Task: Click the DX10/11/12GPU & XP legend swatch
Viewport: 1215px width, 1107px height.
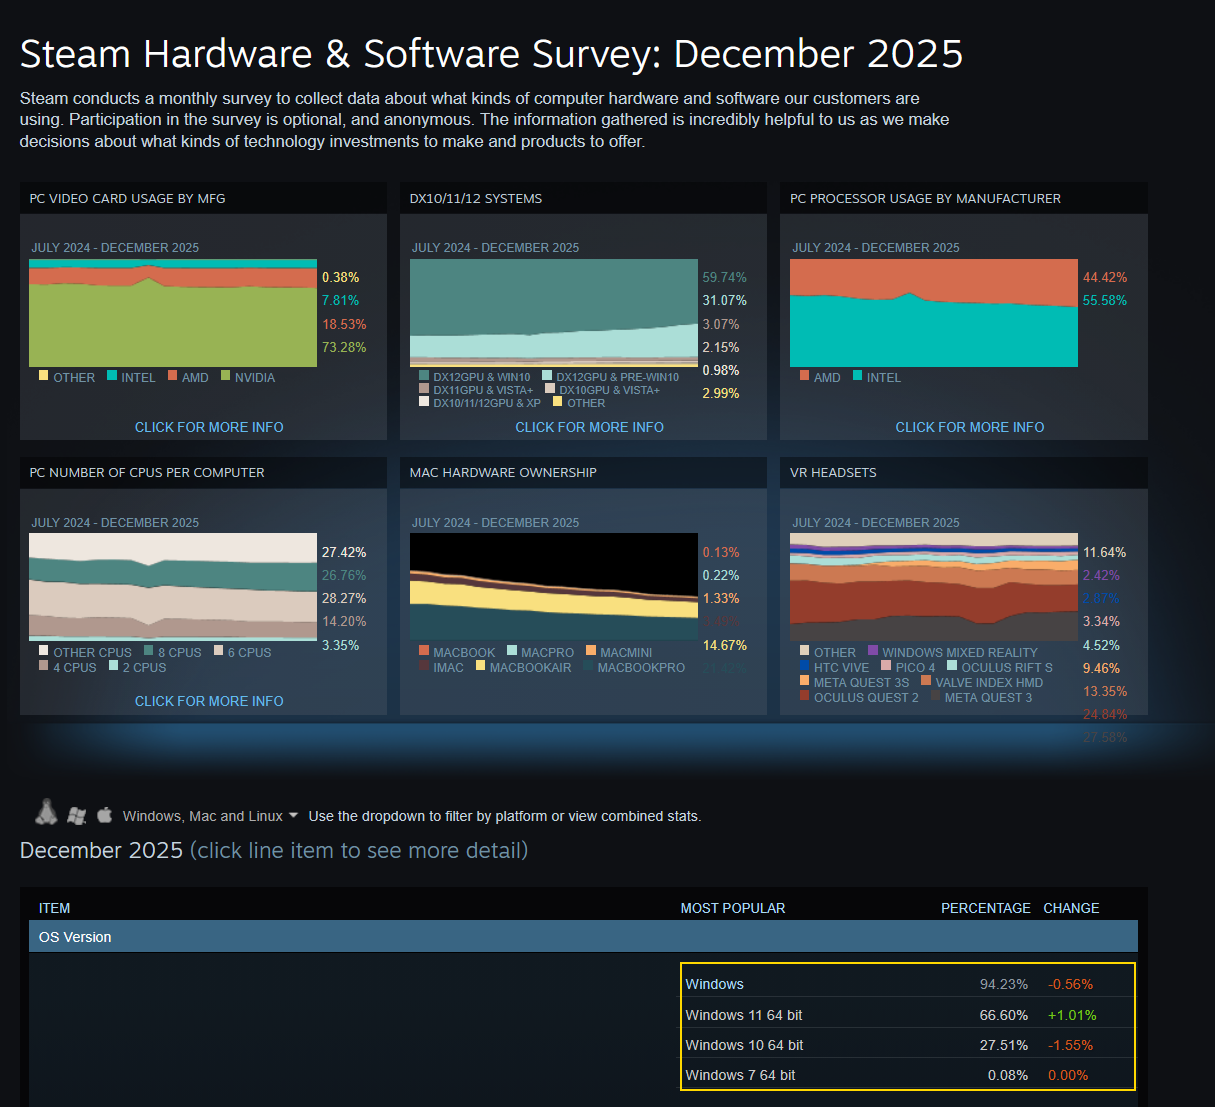Action: (424, 402)
